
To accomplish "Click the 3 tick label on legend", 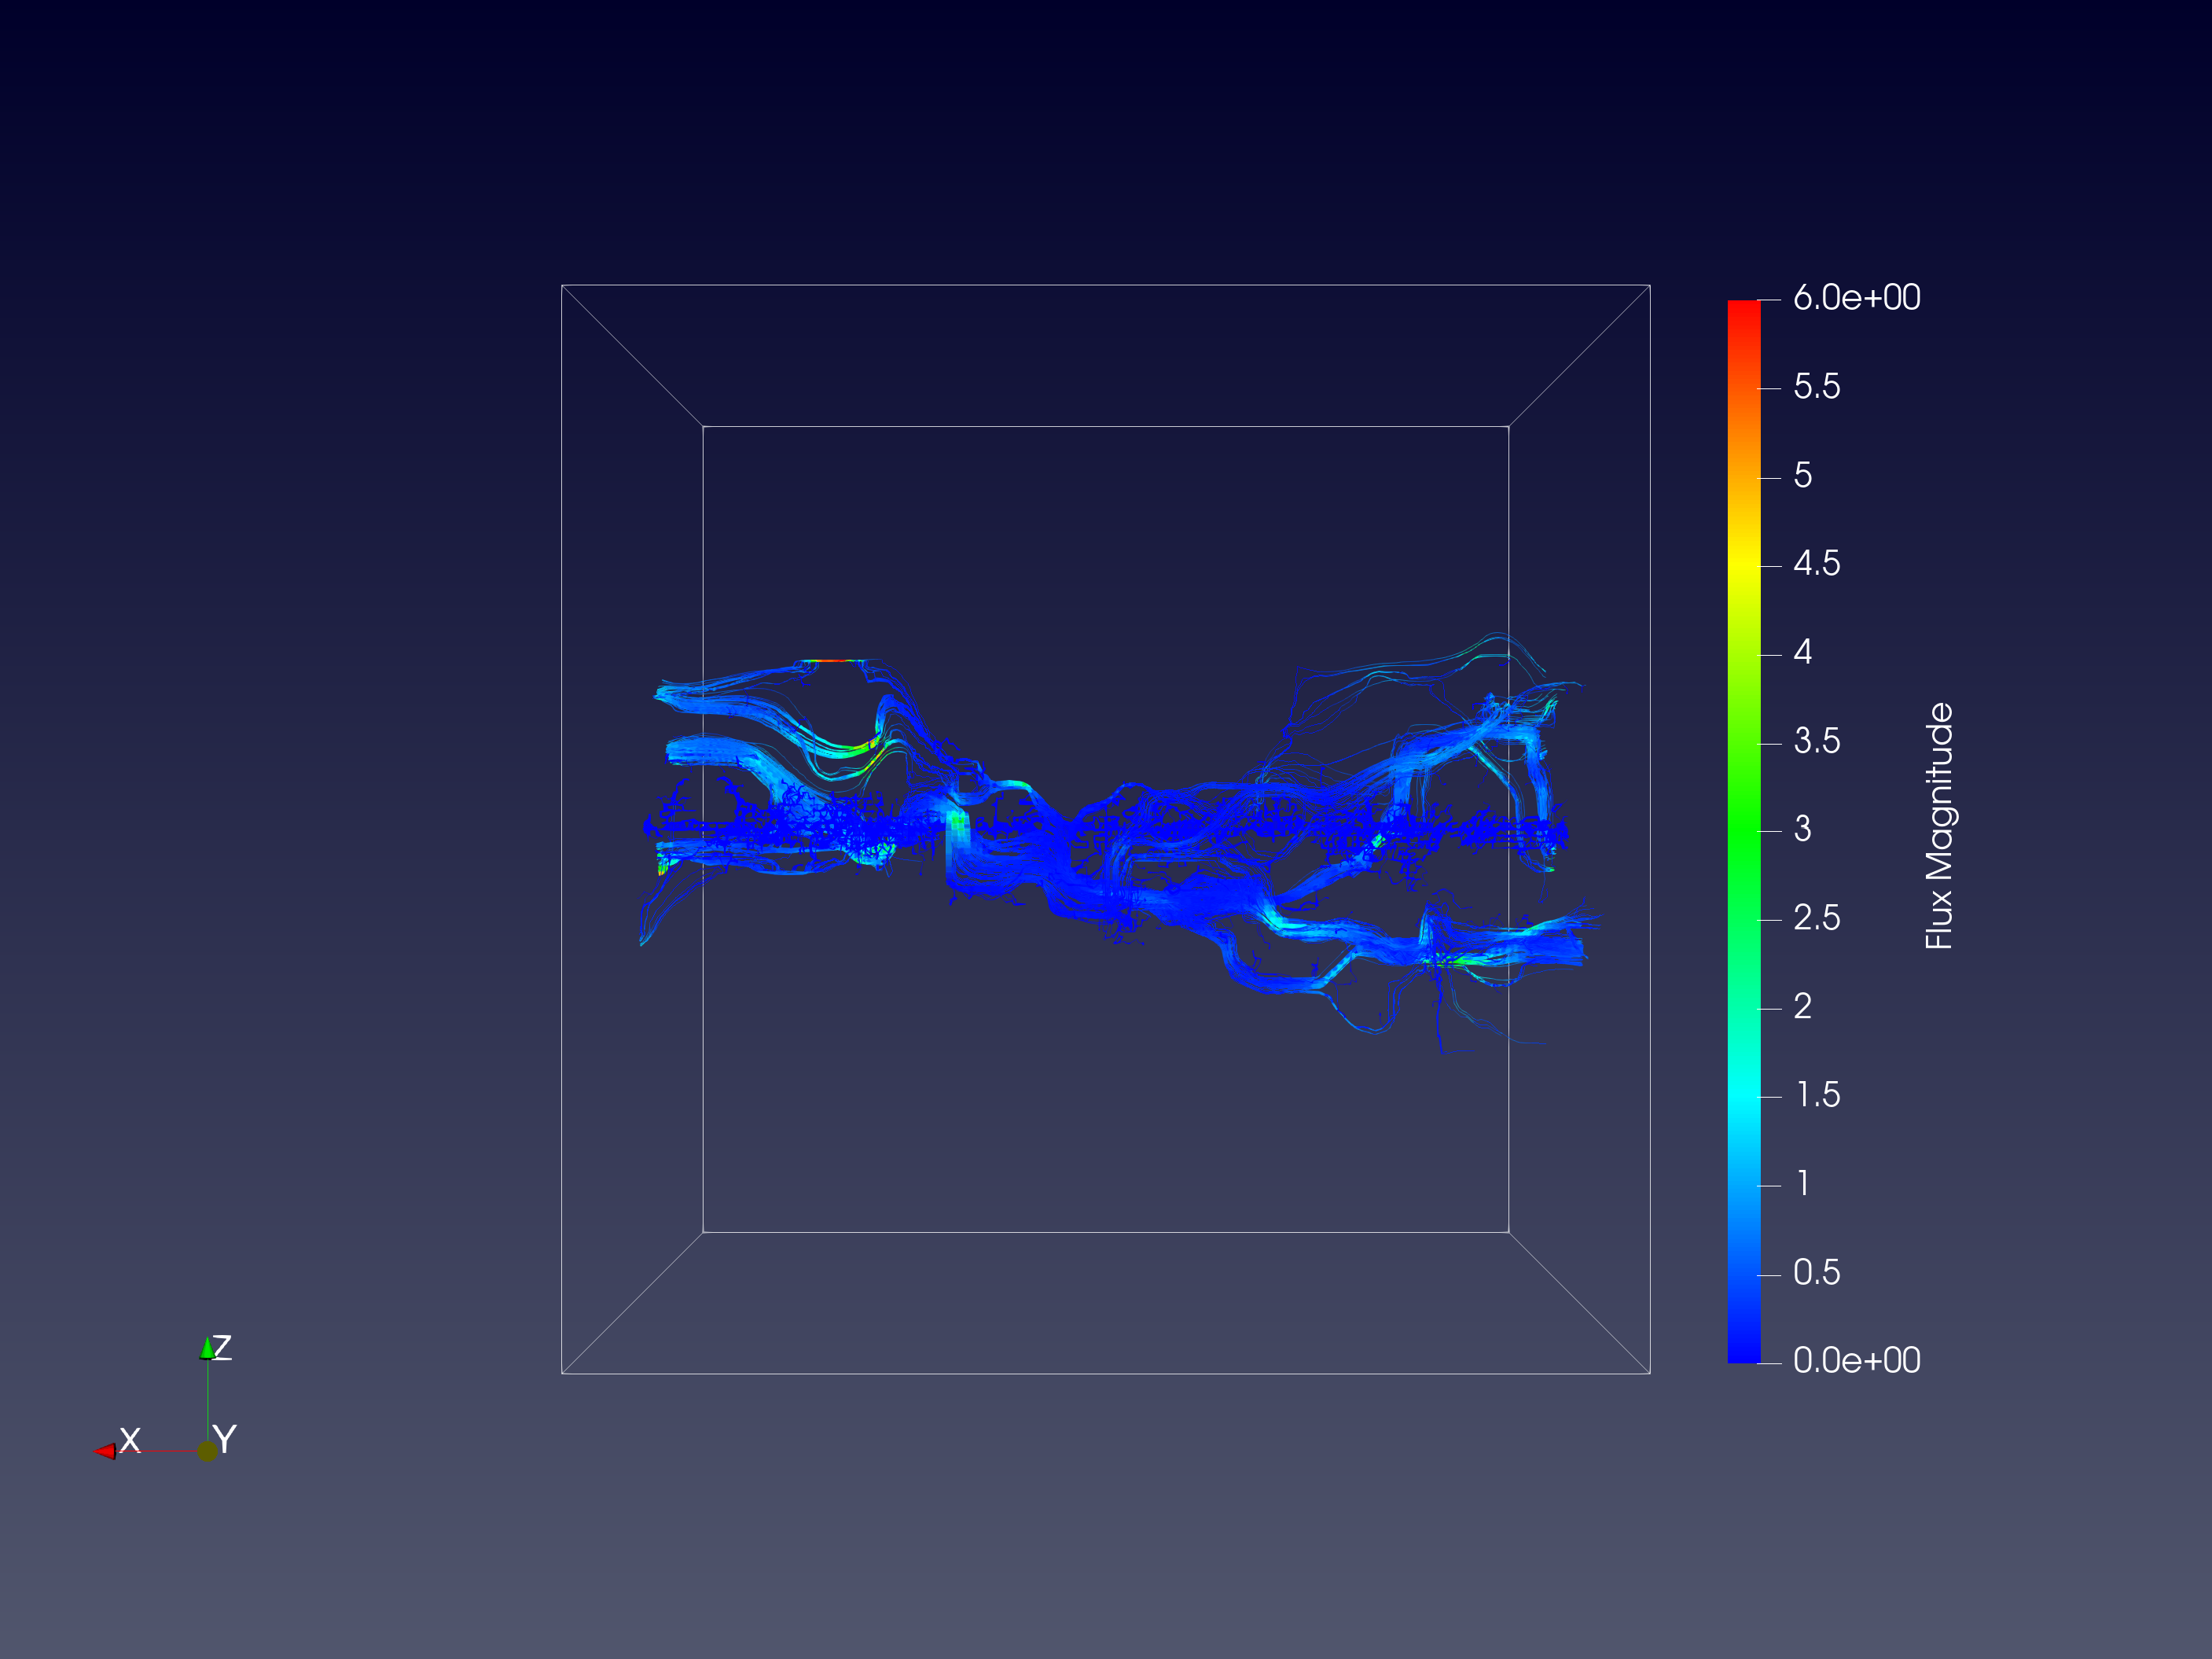I will coord(1802,829).
